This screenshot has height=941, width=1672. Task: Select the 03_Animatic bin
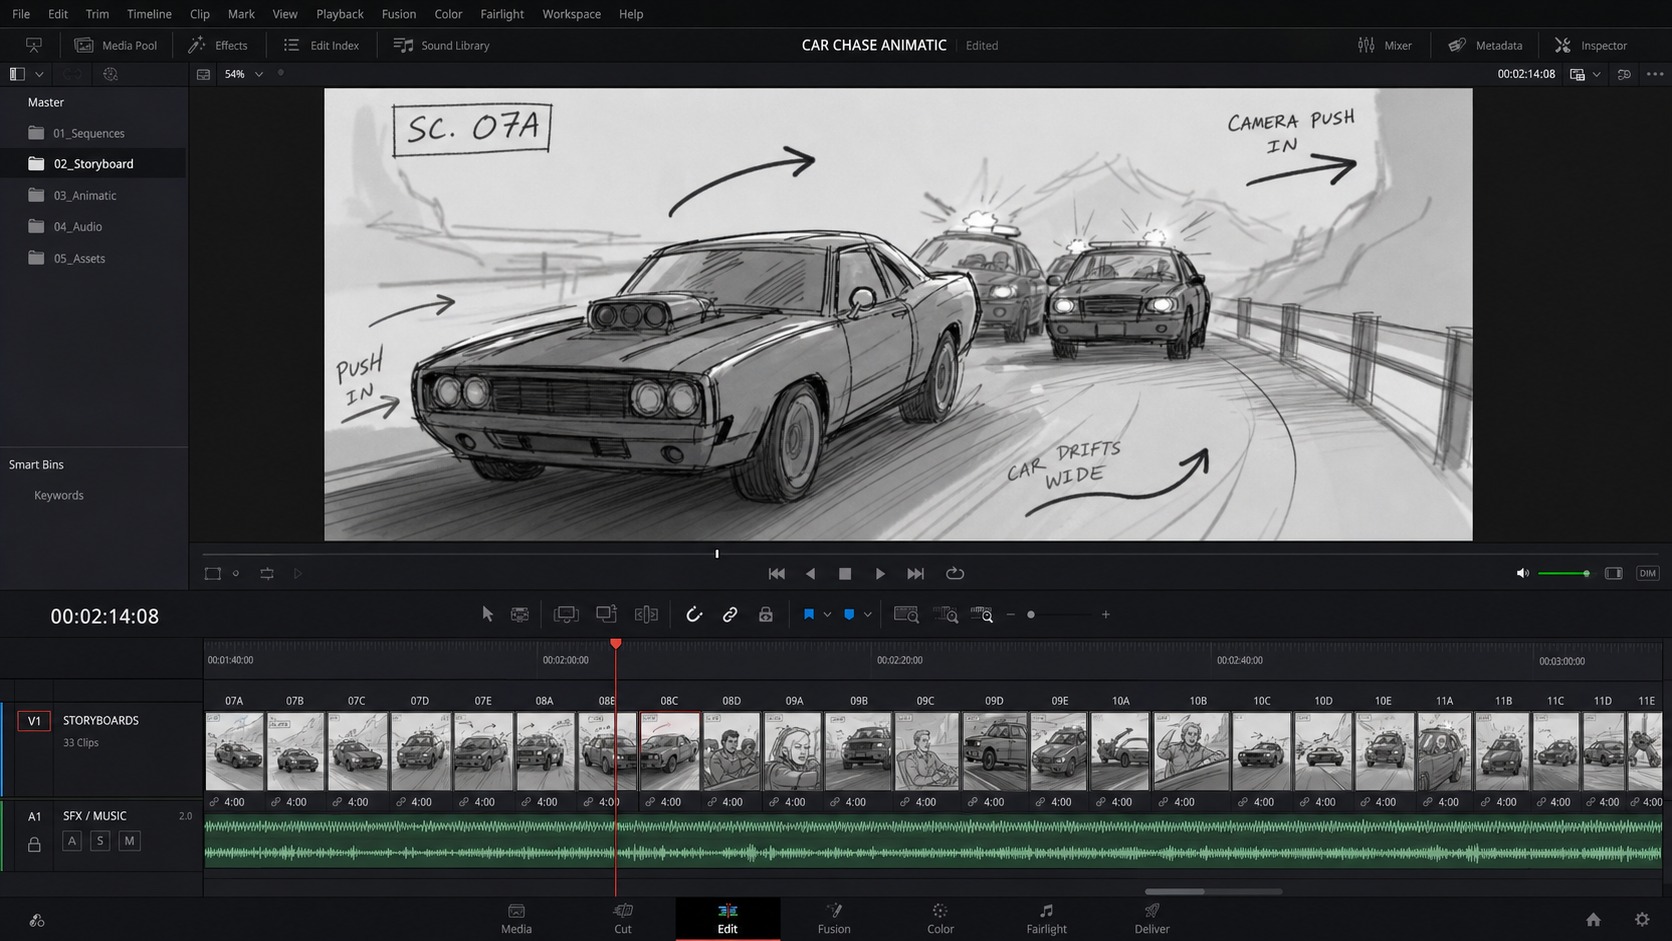[x=85, y=195]
